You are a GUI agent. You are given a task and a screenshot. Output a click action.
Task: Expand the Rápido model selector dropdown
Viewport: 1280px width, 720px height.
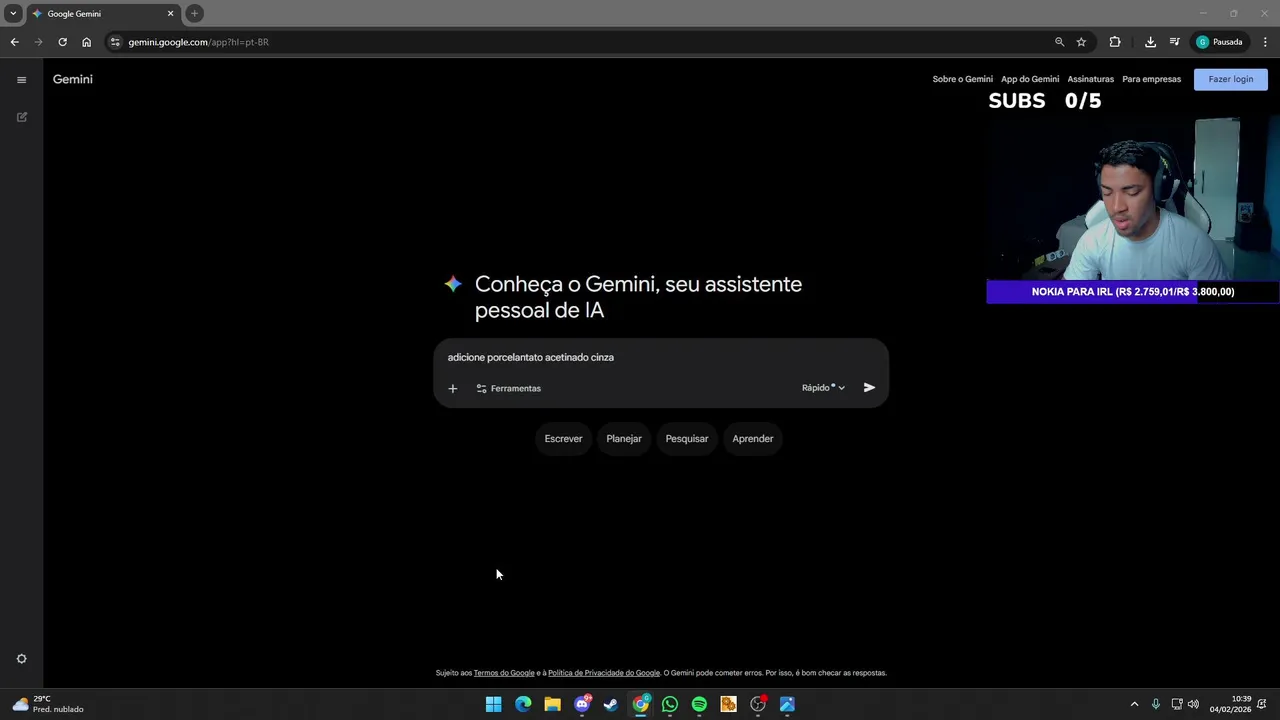823,388
